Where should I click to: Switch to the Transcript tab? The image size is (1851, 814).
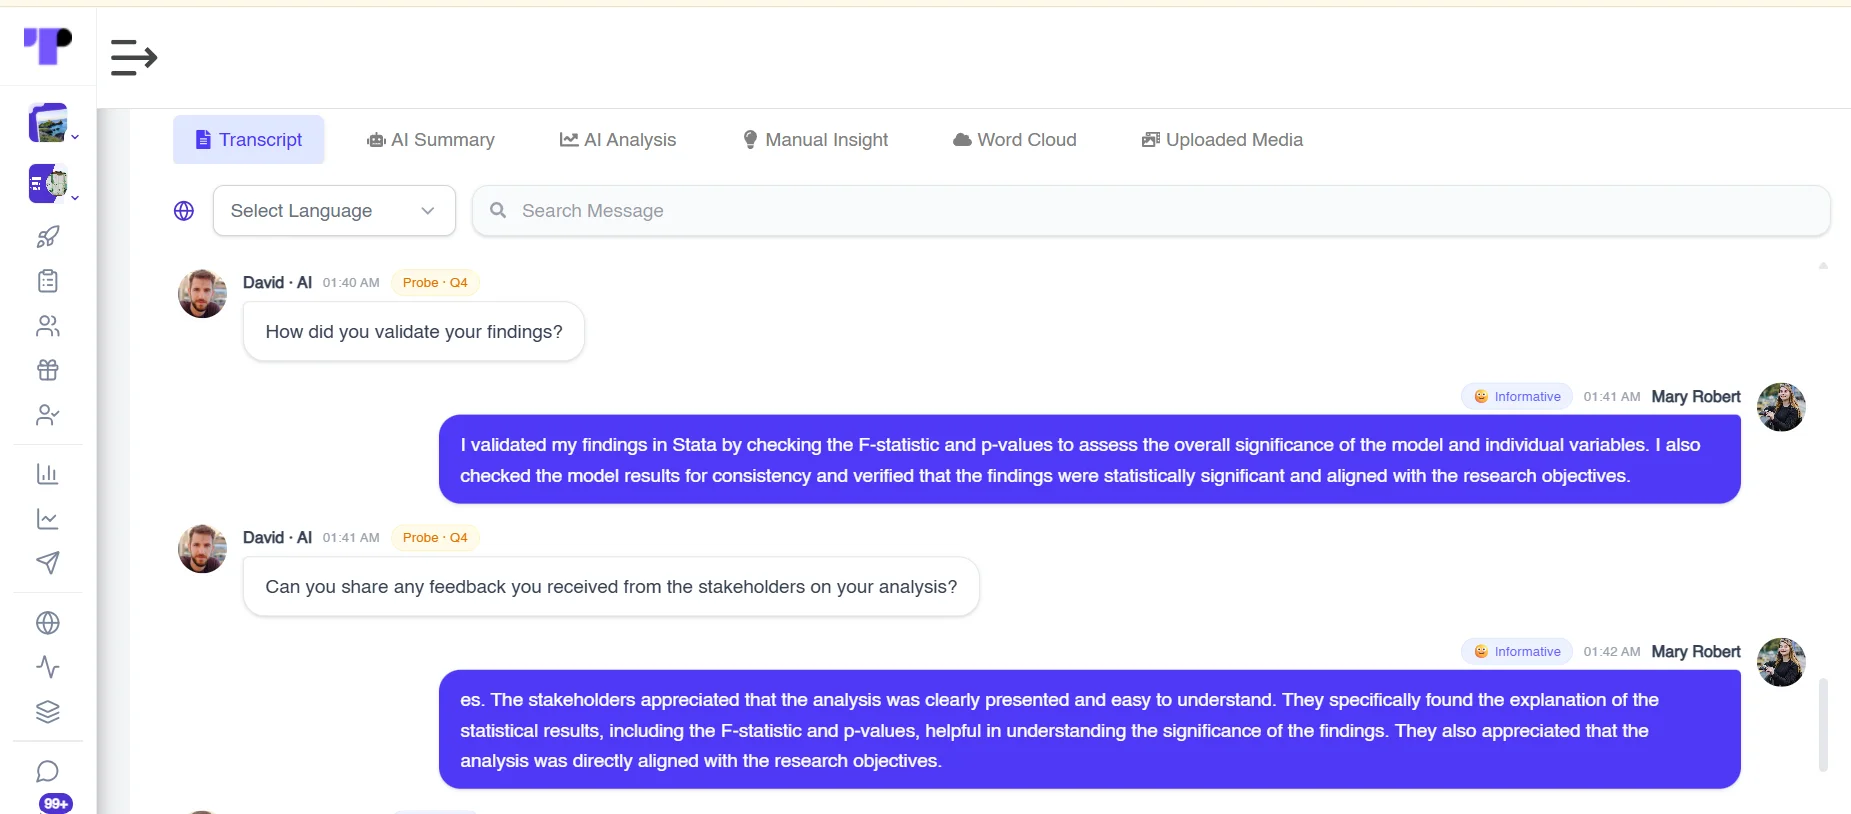[249, 140]
